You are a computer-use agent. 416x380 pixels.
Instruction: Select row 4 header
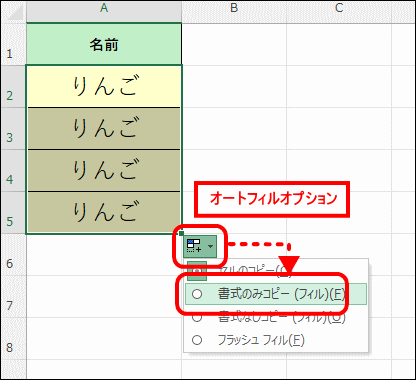(13, 170)
